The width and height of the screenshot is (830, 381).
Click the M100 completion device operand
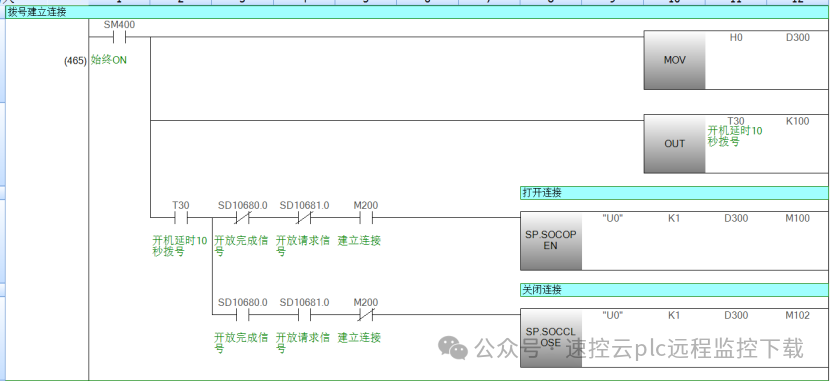797,218
